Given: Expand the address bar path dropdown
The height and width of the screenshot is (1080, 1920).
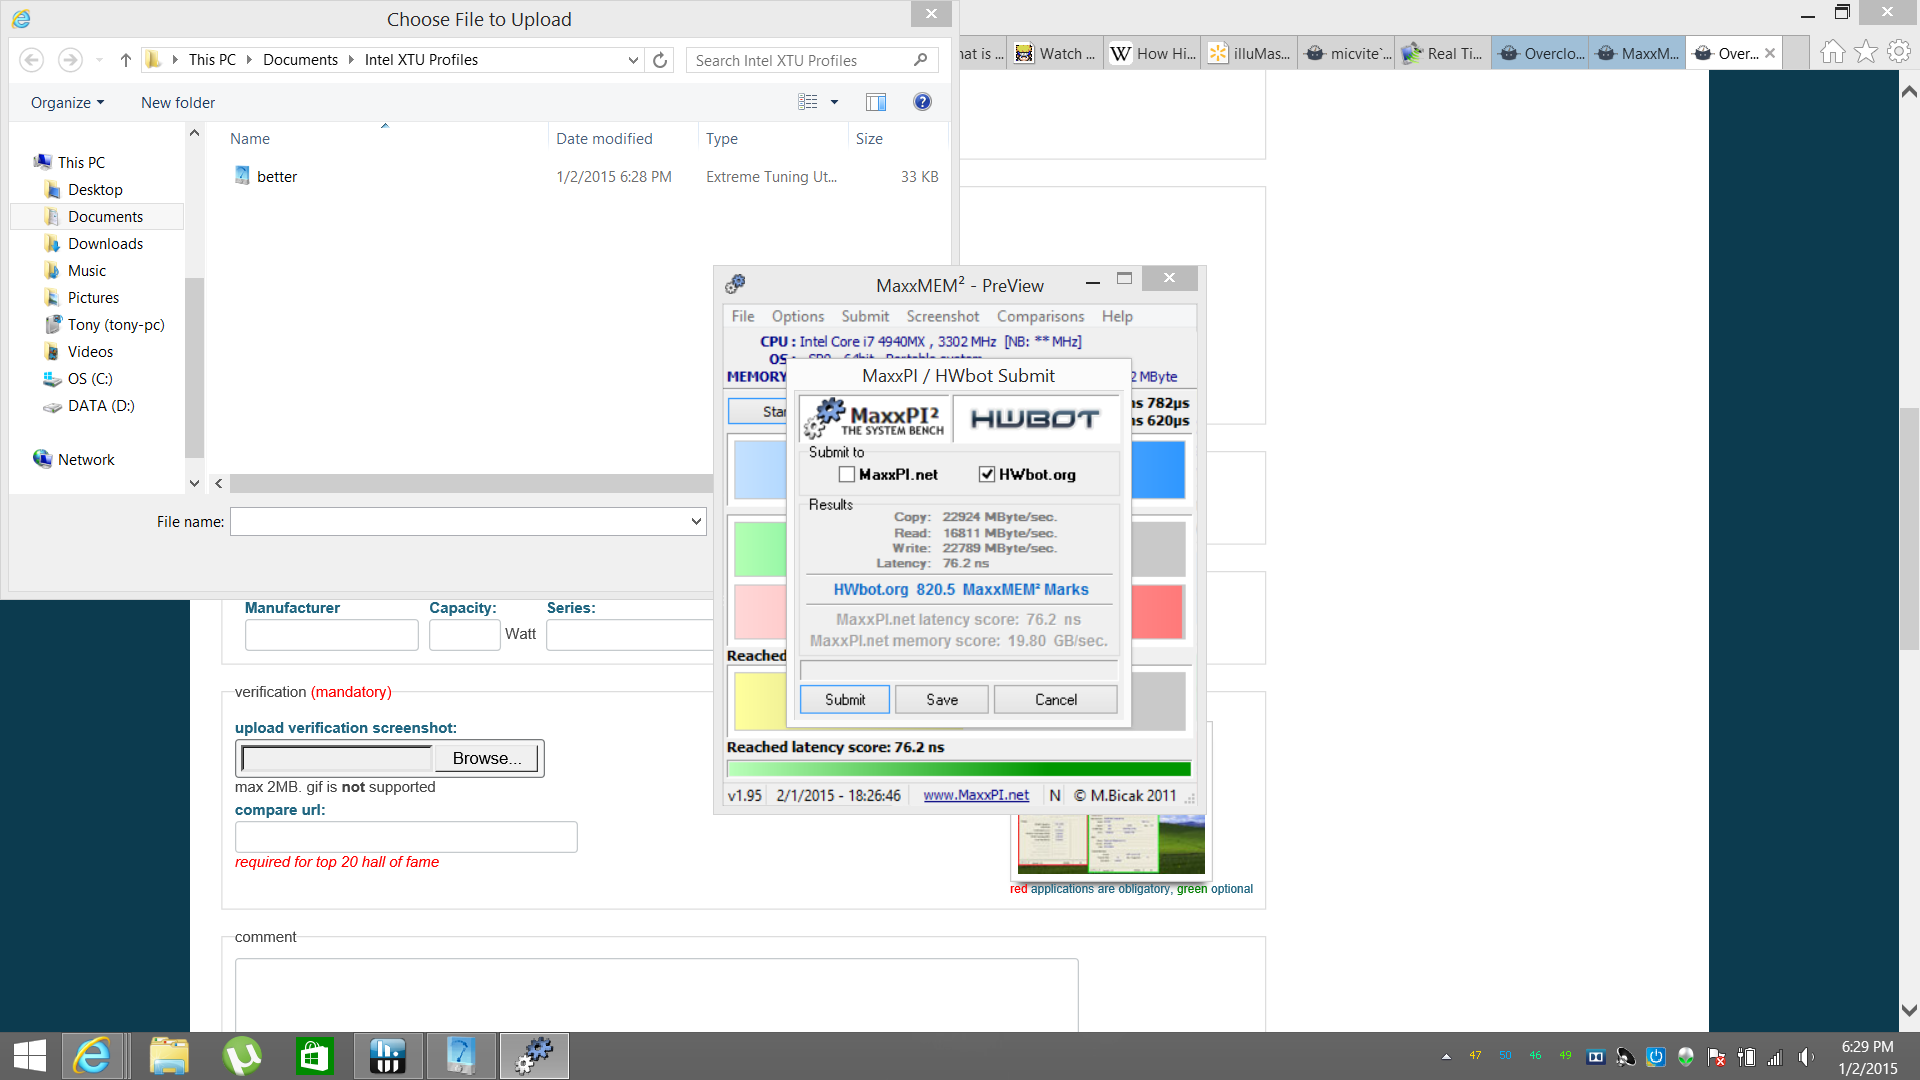Looking at the screenshot, I should coord(633,60).
